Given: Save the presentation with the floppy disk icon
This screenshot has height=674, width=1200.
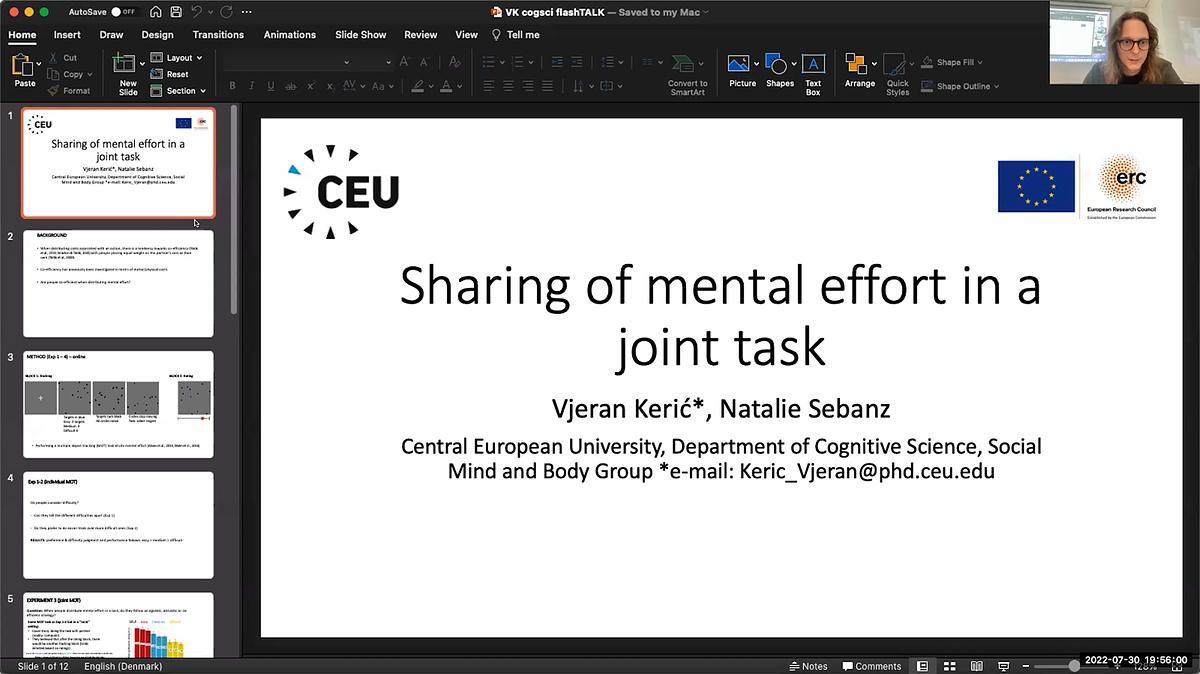Looking at the screenshot, I should point(176,12).
